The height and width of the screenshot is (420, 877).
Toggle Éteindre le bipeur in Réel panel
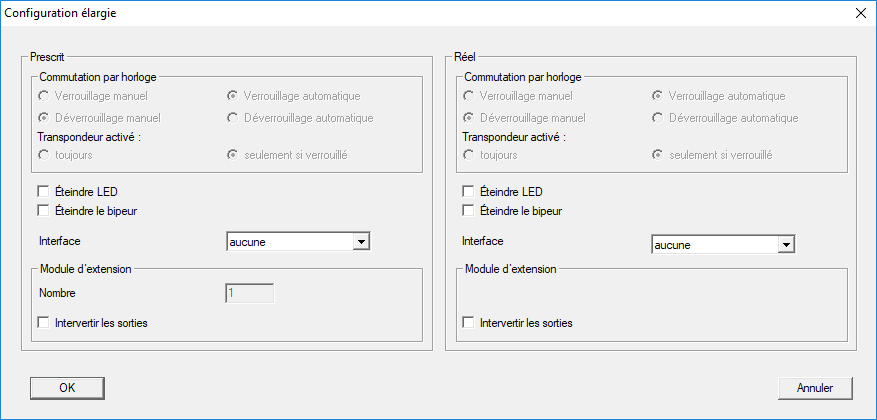(468, 211)
